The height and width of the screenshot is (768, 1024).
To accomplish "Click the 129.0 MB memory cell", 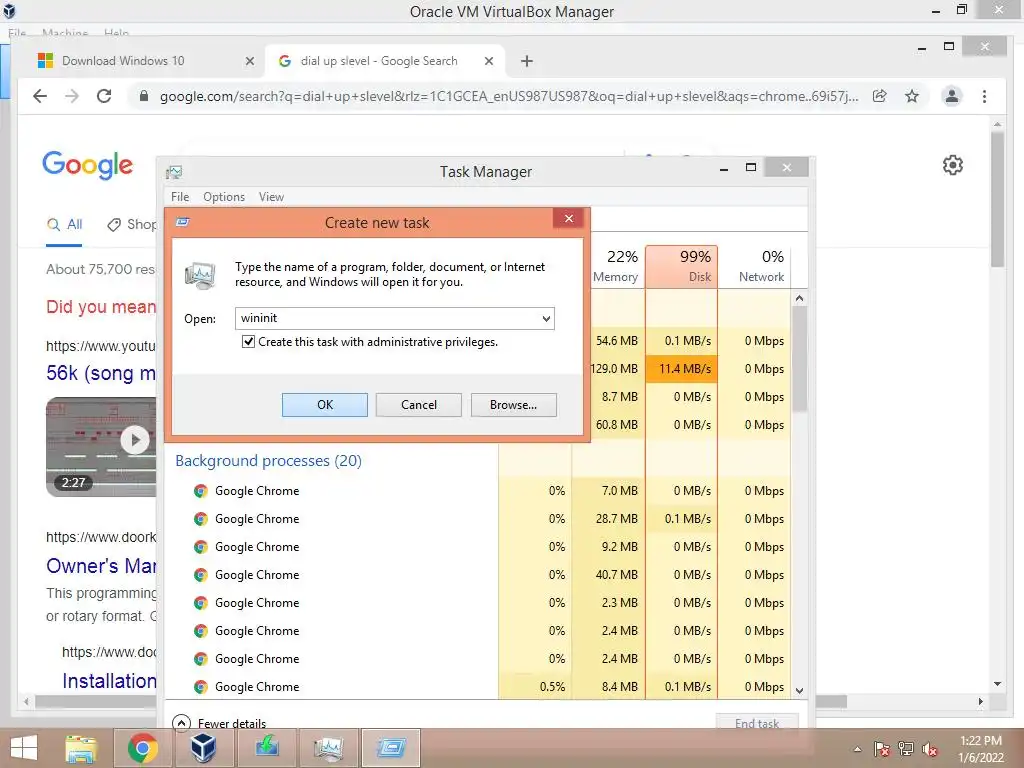I will pos(615,369).
